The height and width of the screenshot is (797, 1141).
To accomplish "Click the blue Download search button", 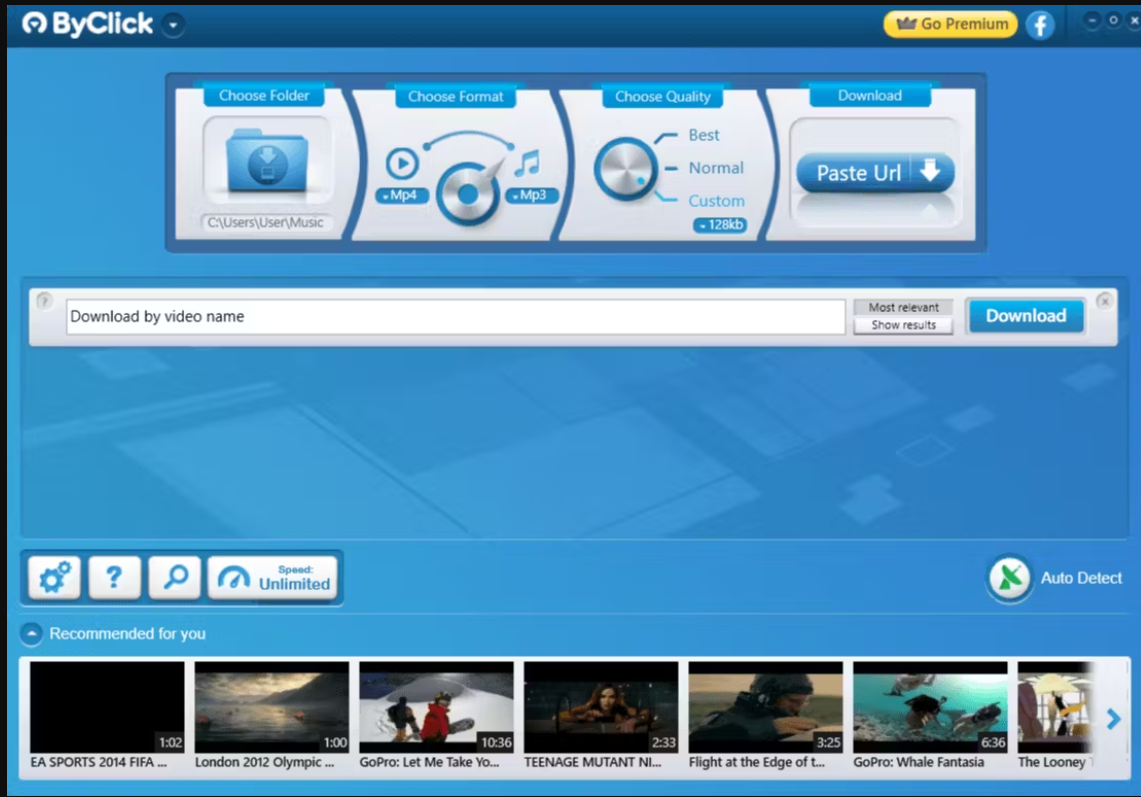I will click(1026, 316).
